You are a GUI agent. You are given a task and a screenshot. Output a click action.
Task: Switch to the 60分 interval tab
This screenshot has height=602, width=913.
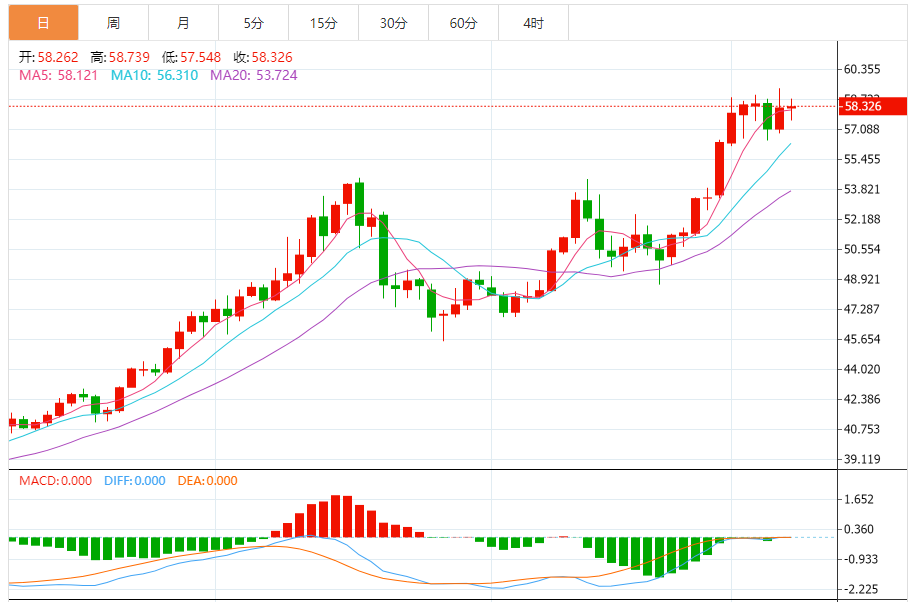coord(463,22)
